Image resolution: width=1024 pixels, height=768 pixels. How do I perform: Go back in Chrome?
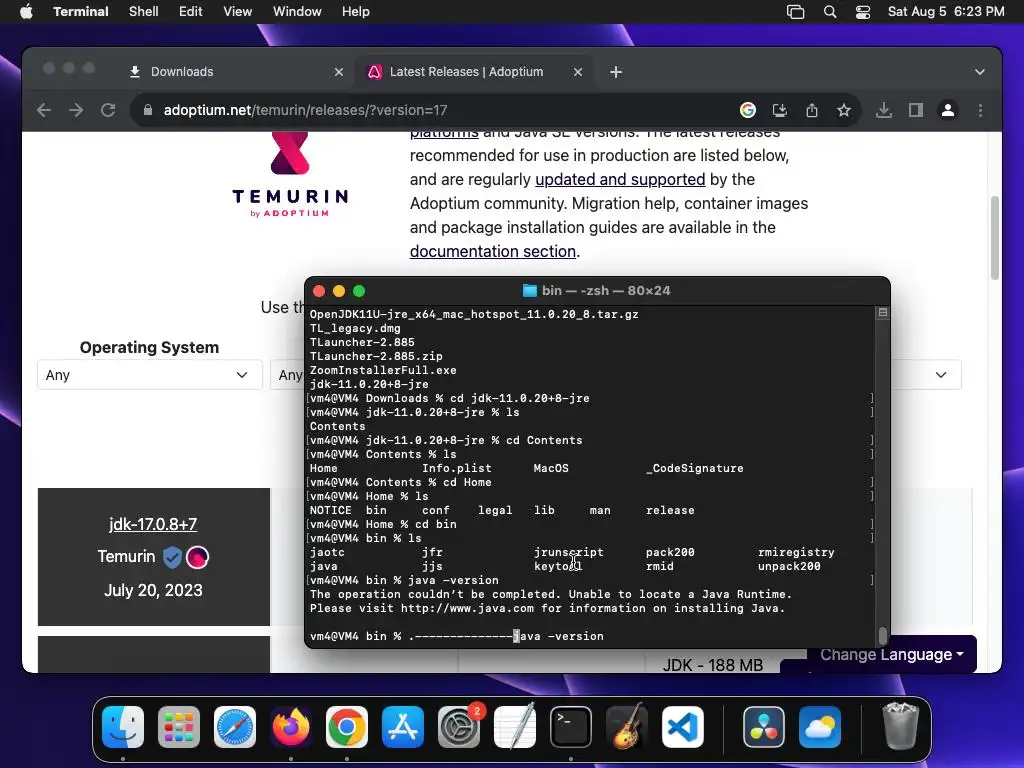click(44, 110)
